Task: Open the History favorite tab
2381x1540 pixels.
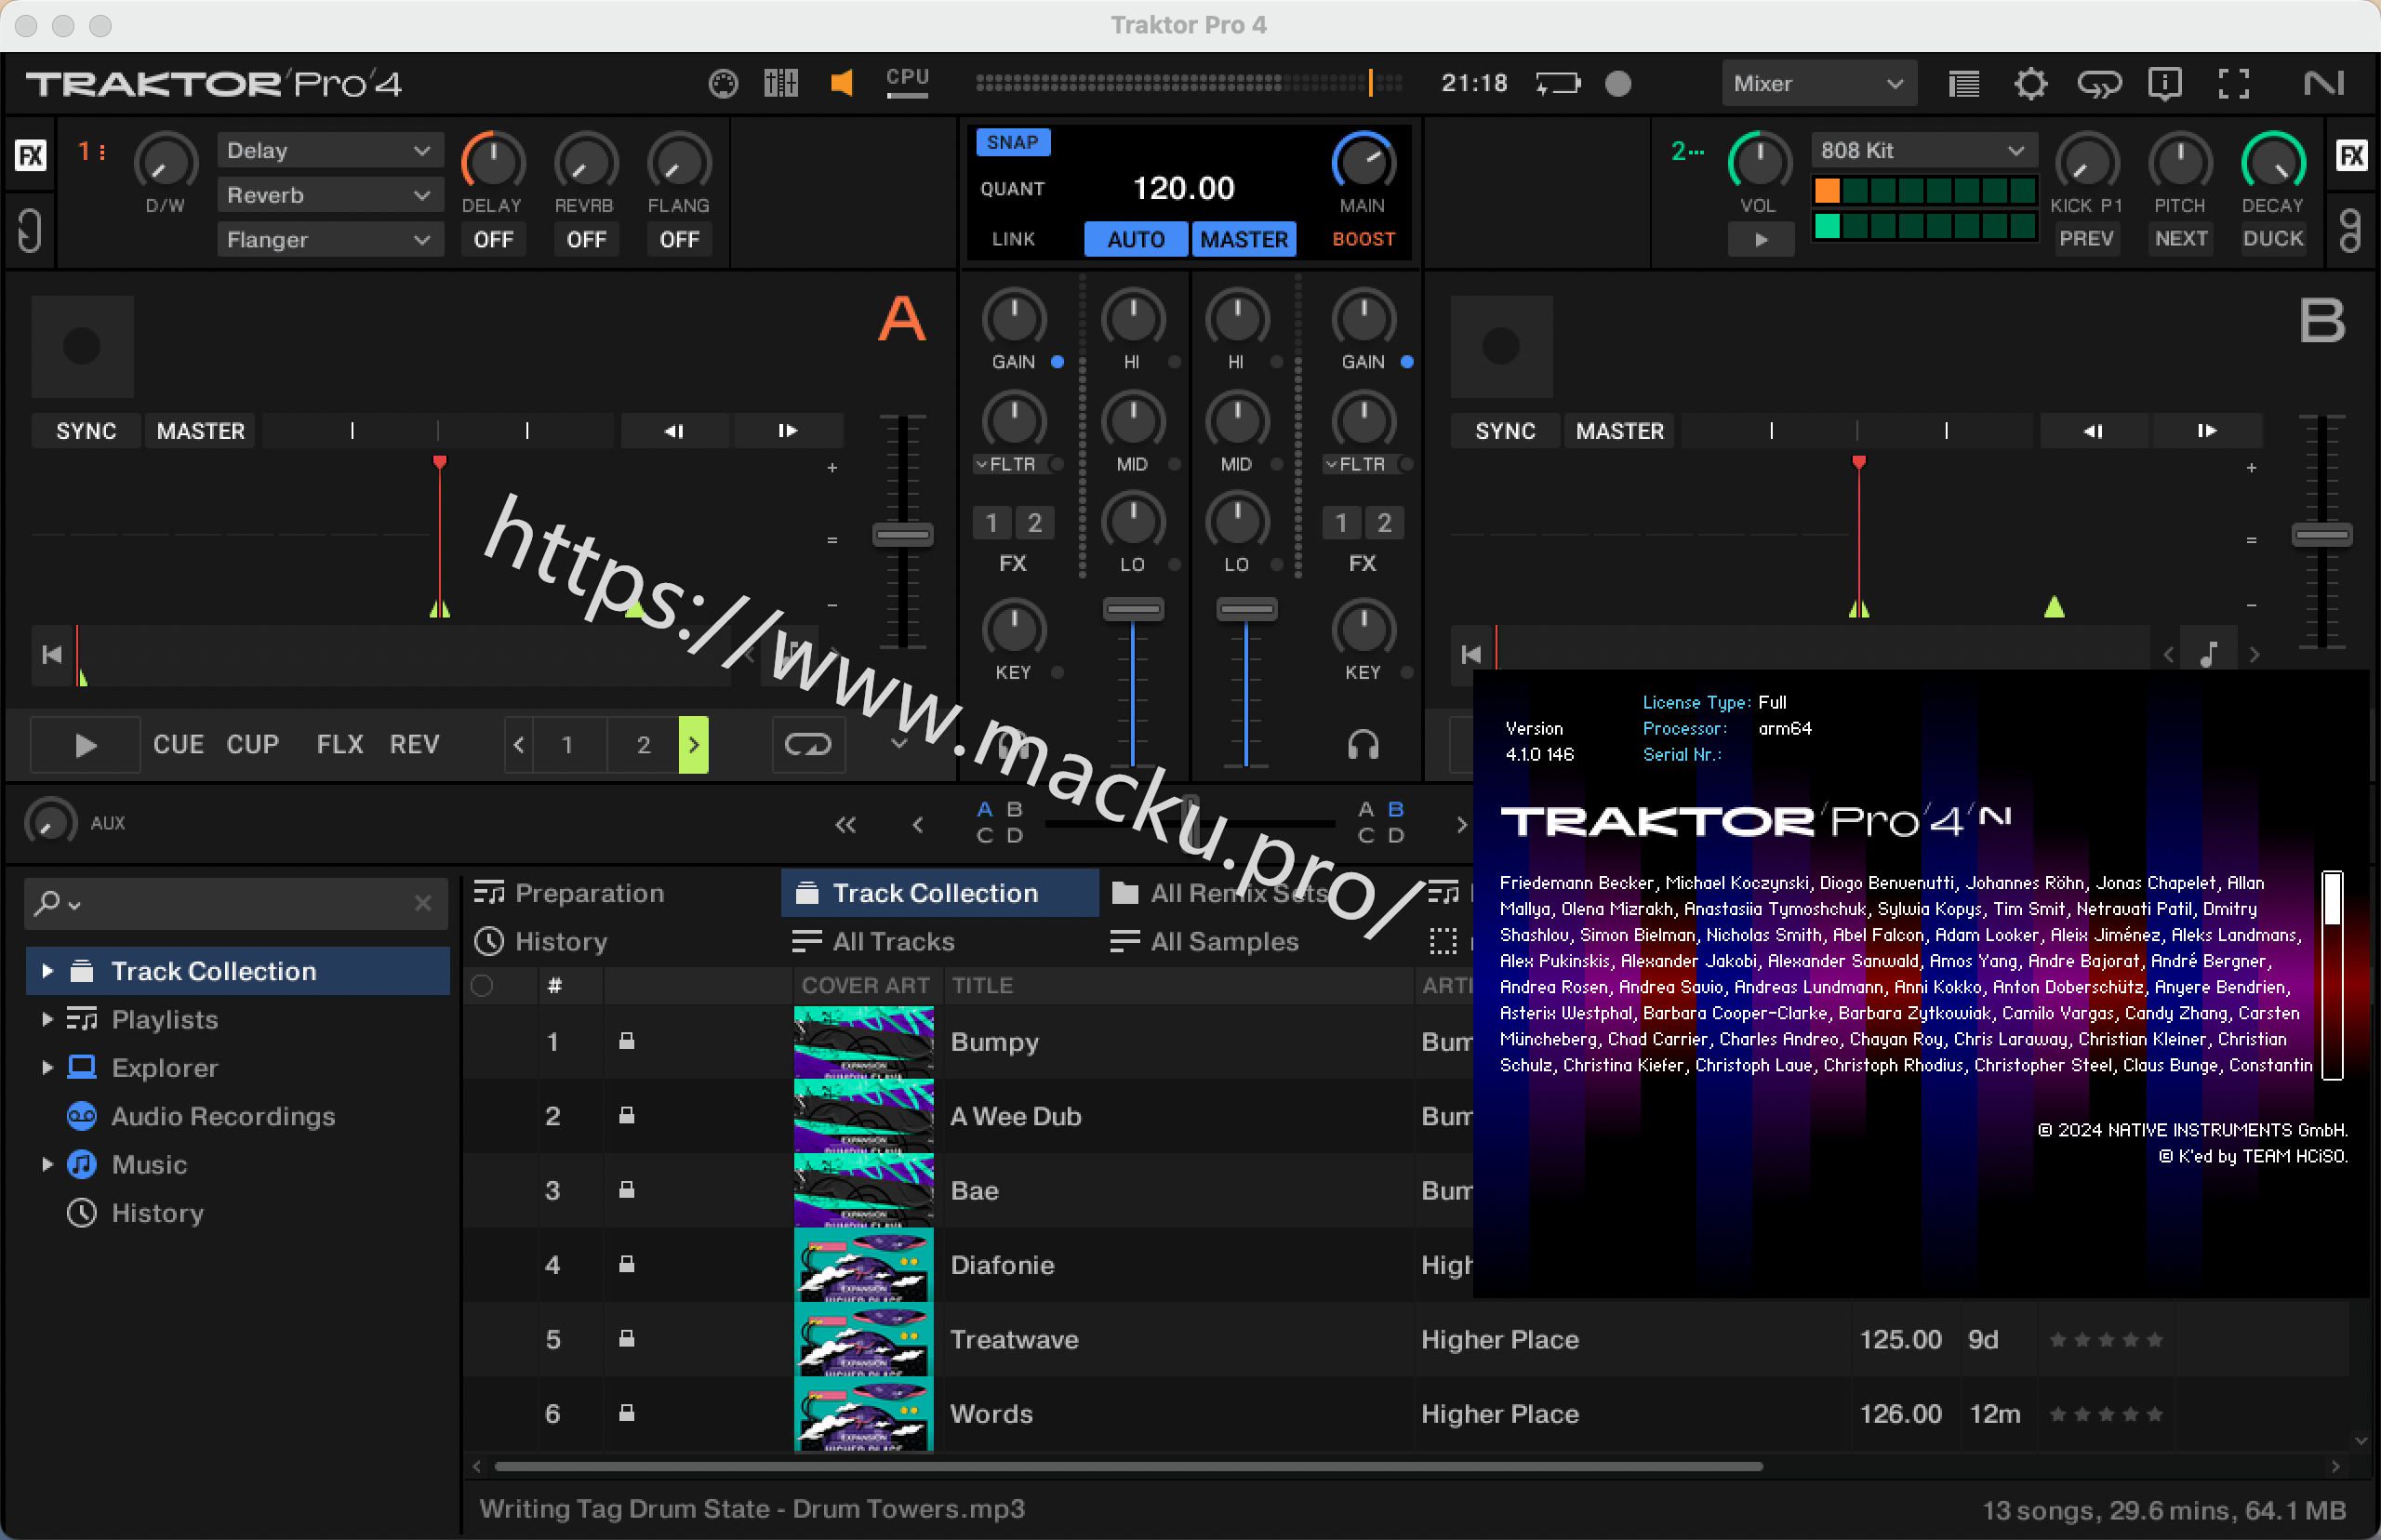Action: (x=541, y=942)
